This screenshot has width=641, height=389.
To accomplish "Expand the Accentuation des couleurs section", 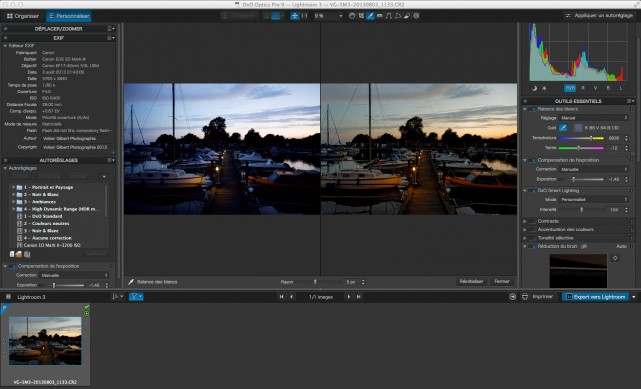I will tap(525, 230).
